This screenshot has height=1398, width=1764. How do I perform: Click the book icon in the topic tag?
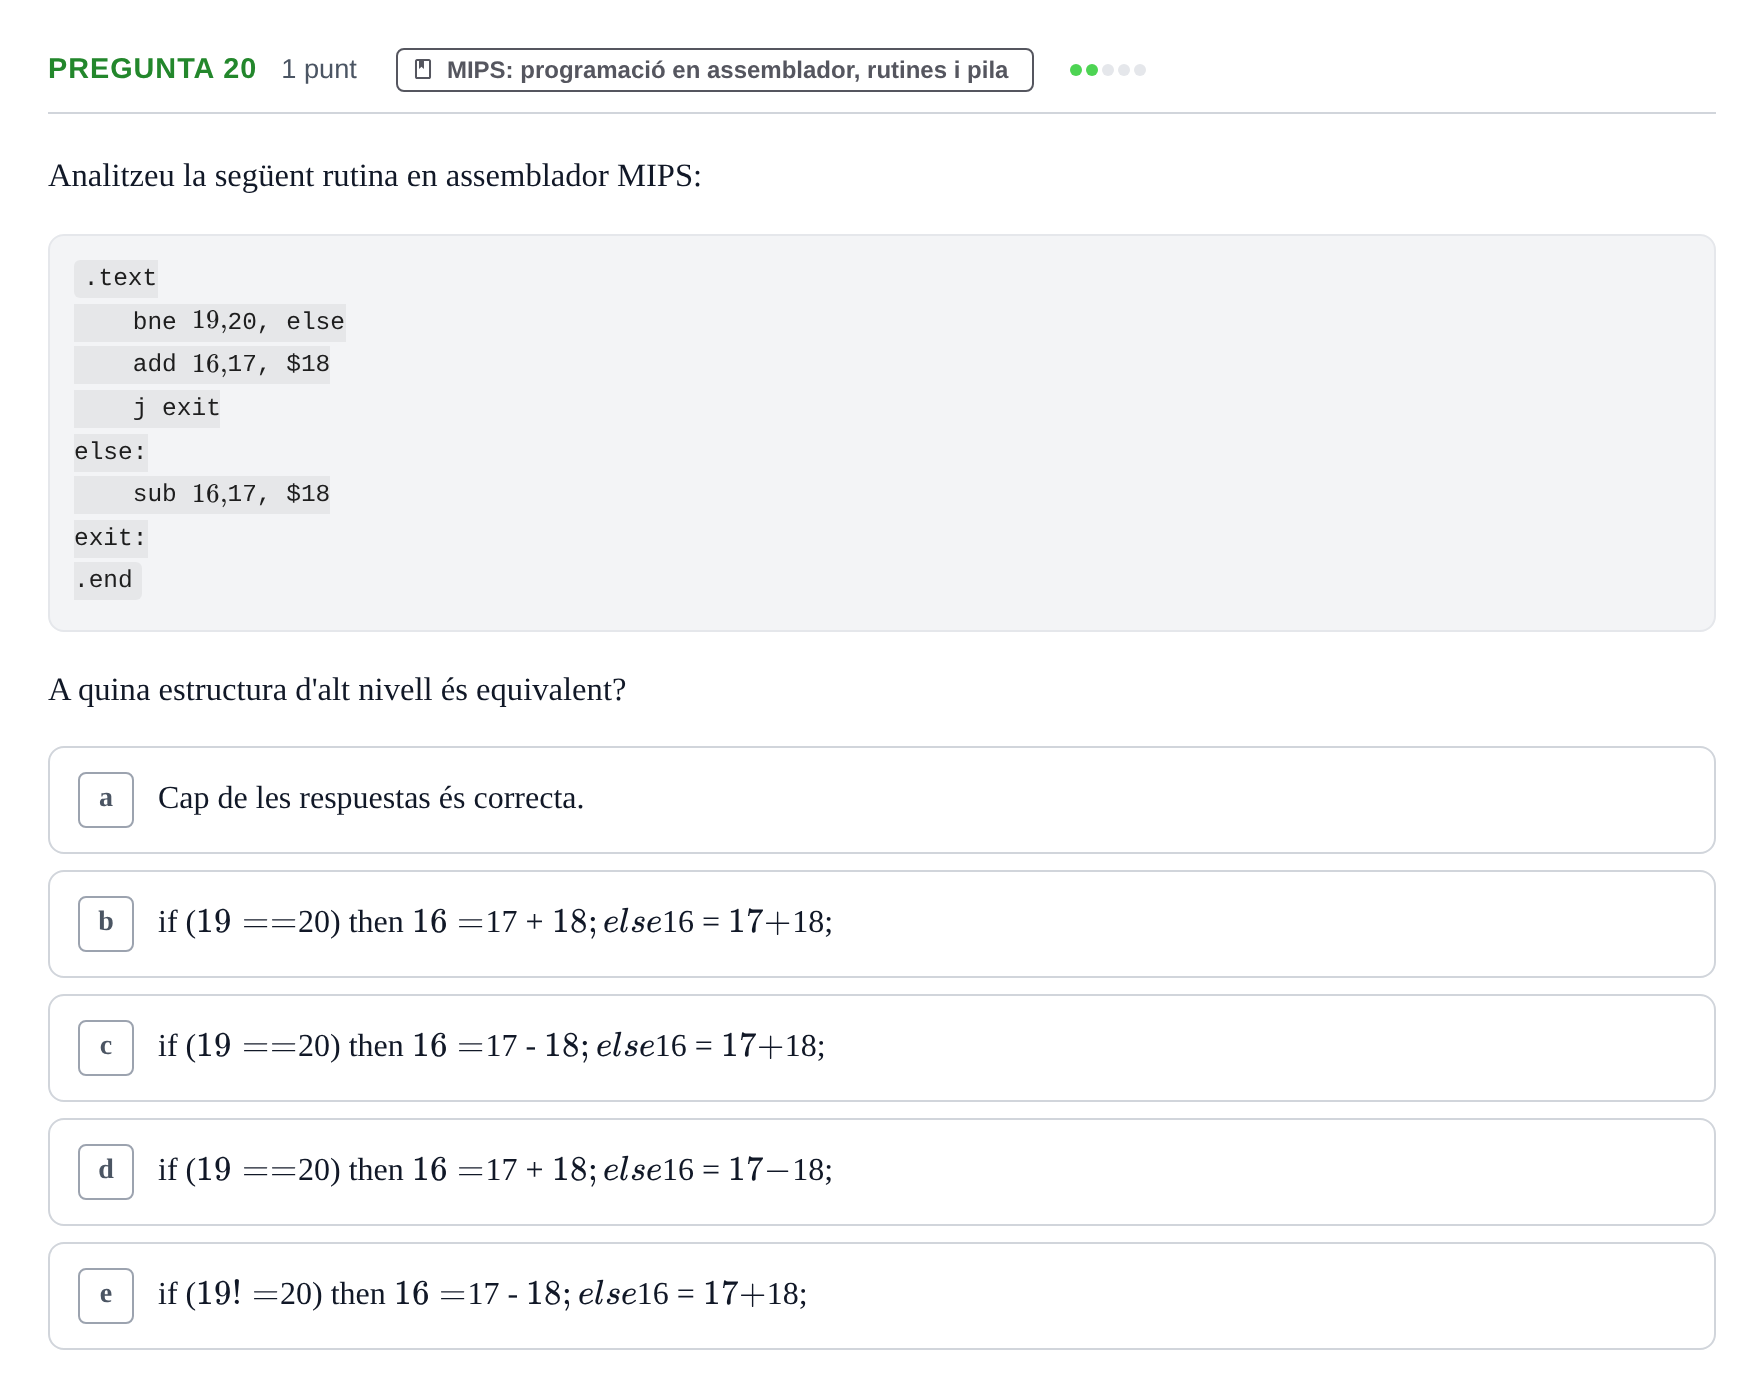click(x=423, y=70)
